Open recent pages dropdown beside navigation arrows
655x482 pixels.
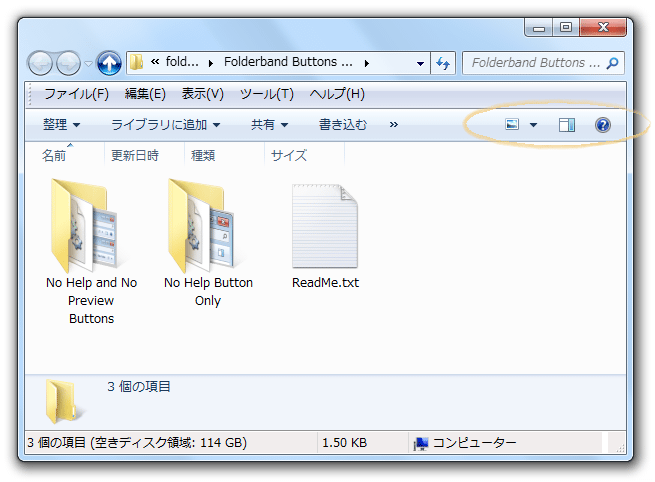pyautogui.click(x=88, y=63)
